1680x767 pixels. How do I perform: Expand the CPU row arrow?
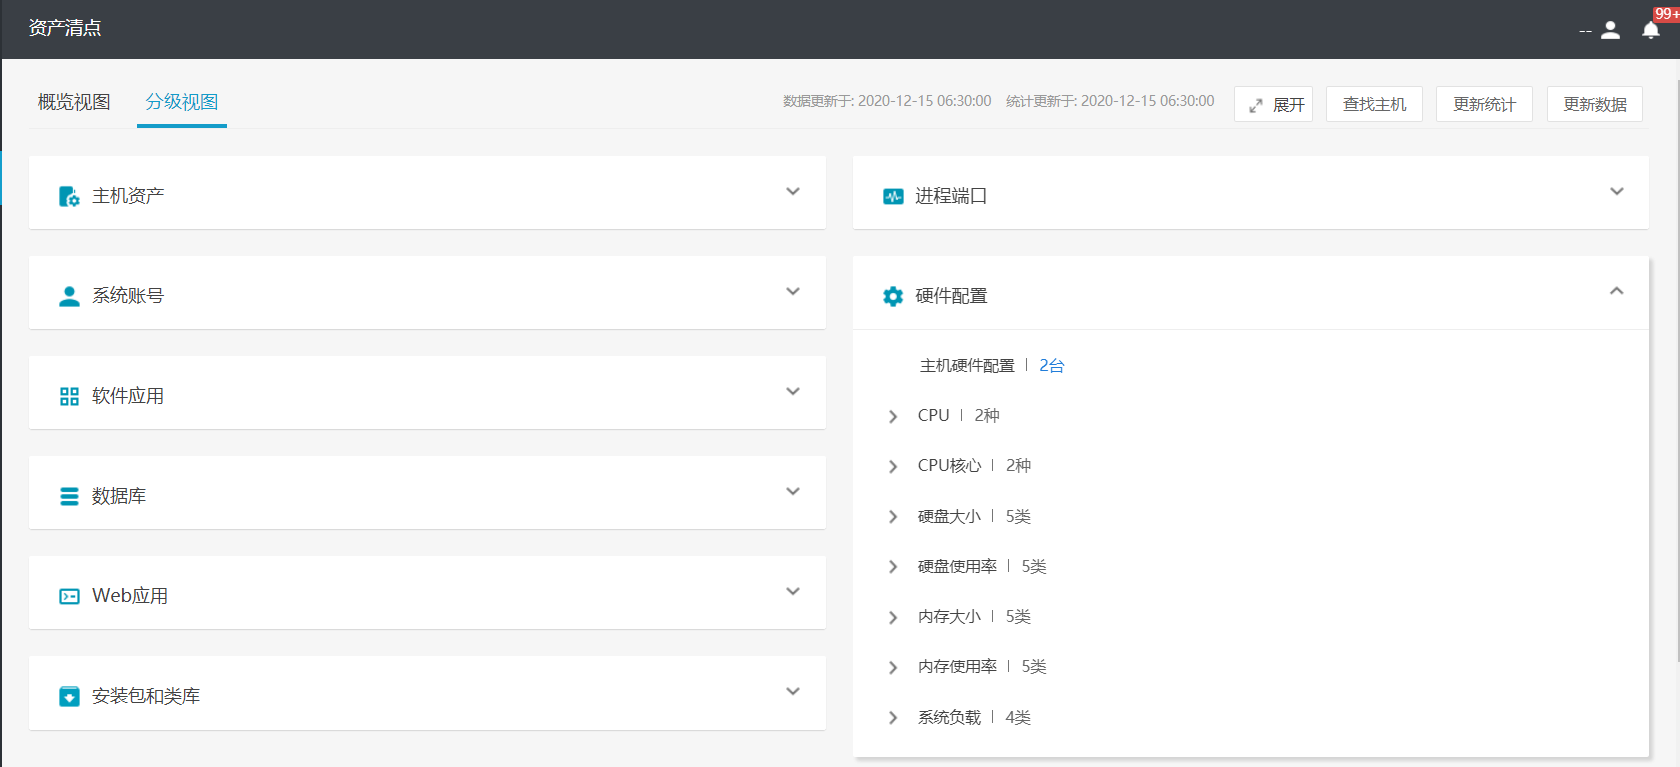(x=893, y=416)
